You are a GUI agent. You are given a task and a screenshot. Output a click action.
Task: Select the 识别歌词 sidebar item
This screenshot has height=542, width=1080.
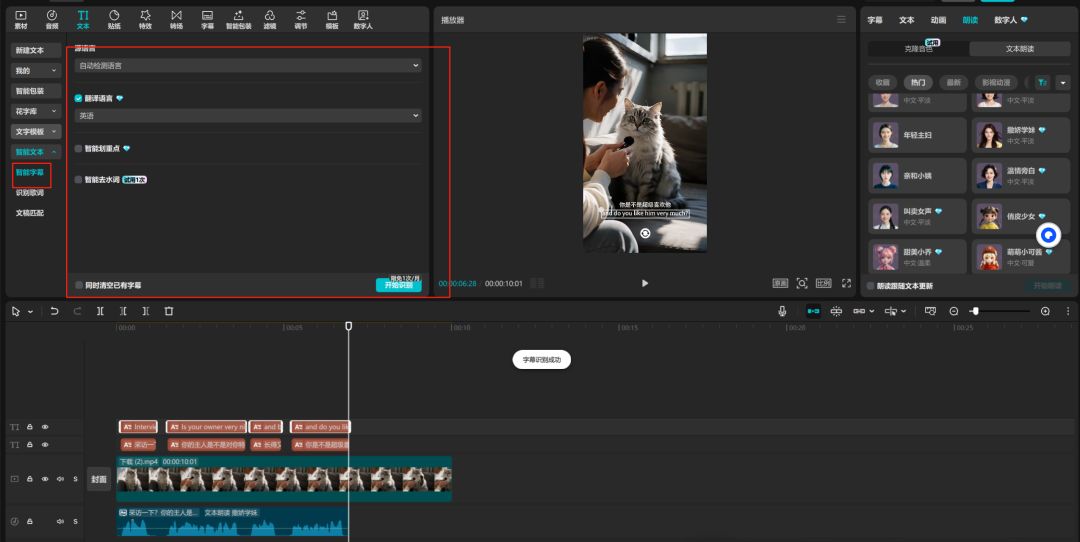30,193
